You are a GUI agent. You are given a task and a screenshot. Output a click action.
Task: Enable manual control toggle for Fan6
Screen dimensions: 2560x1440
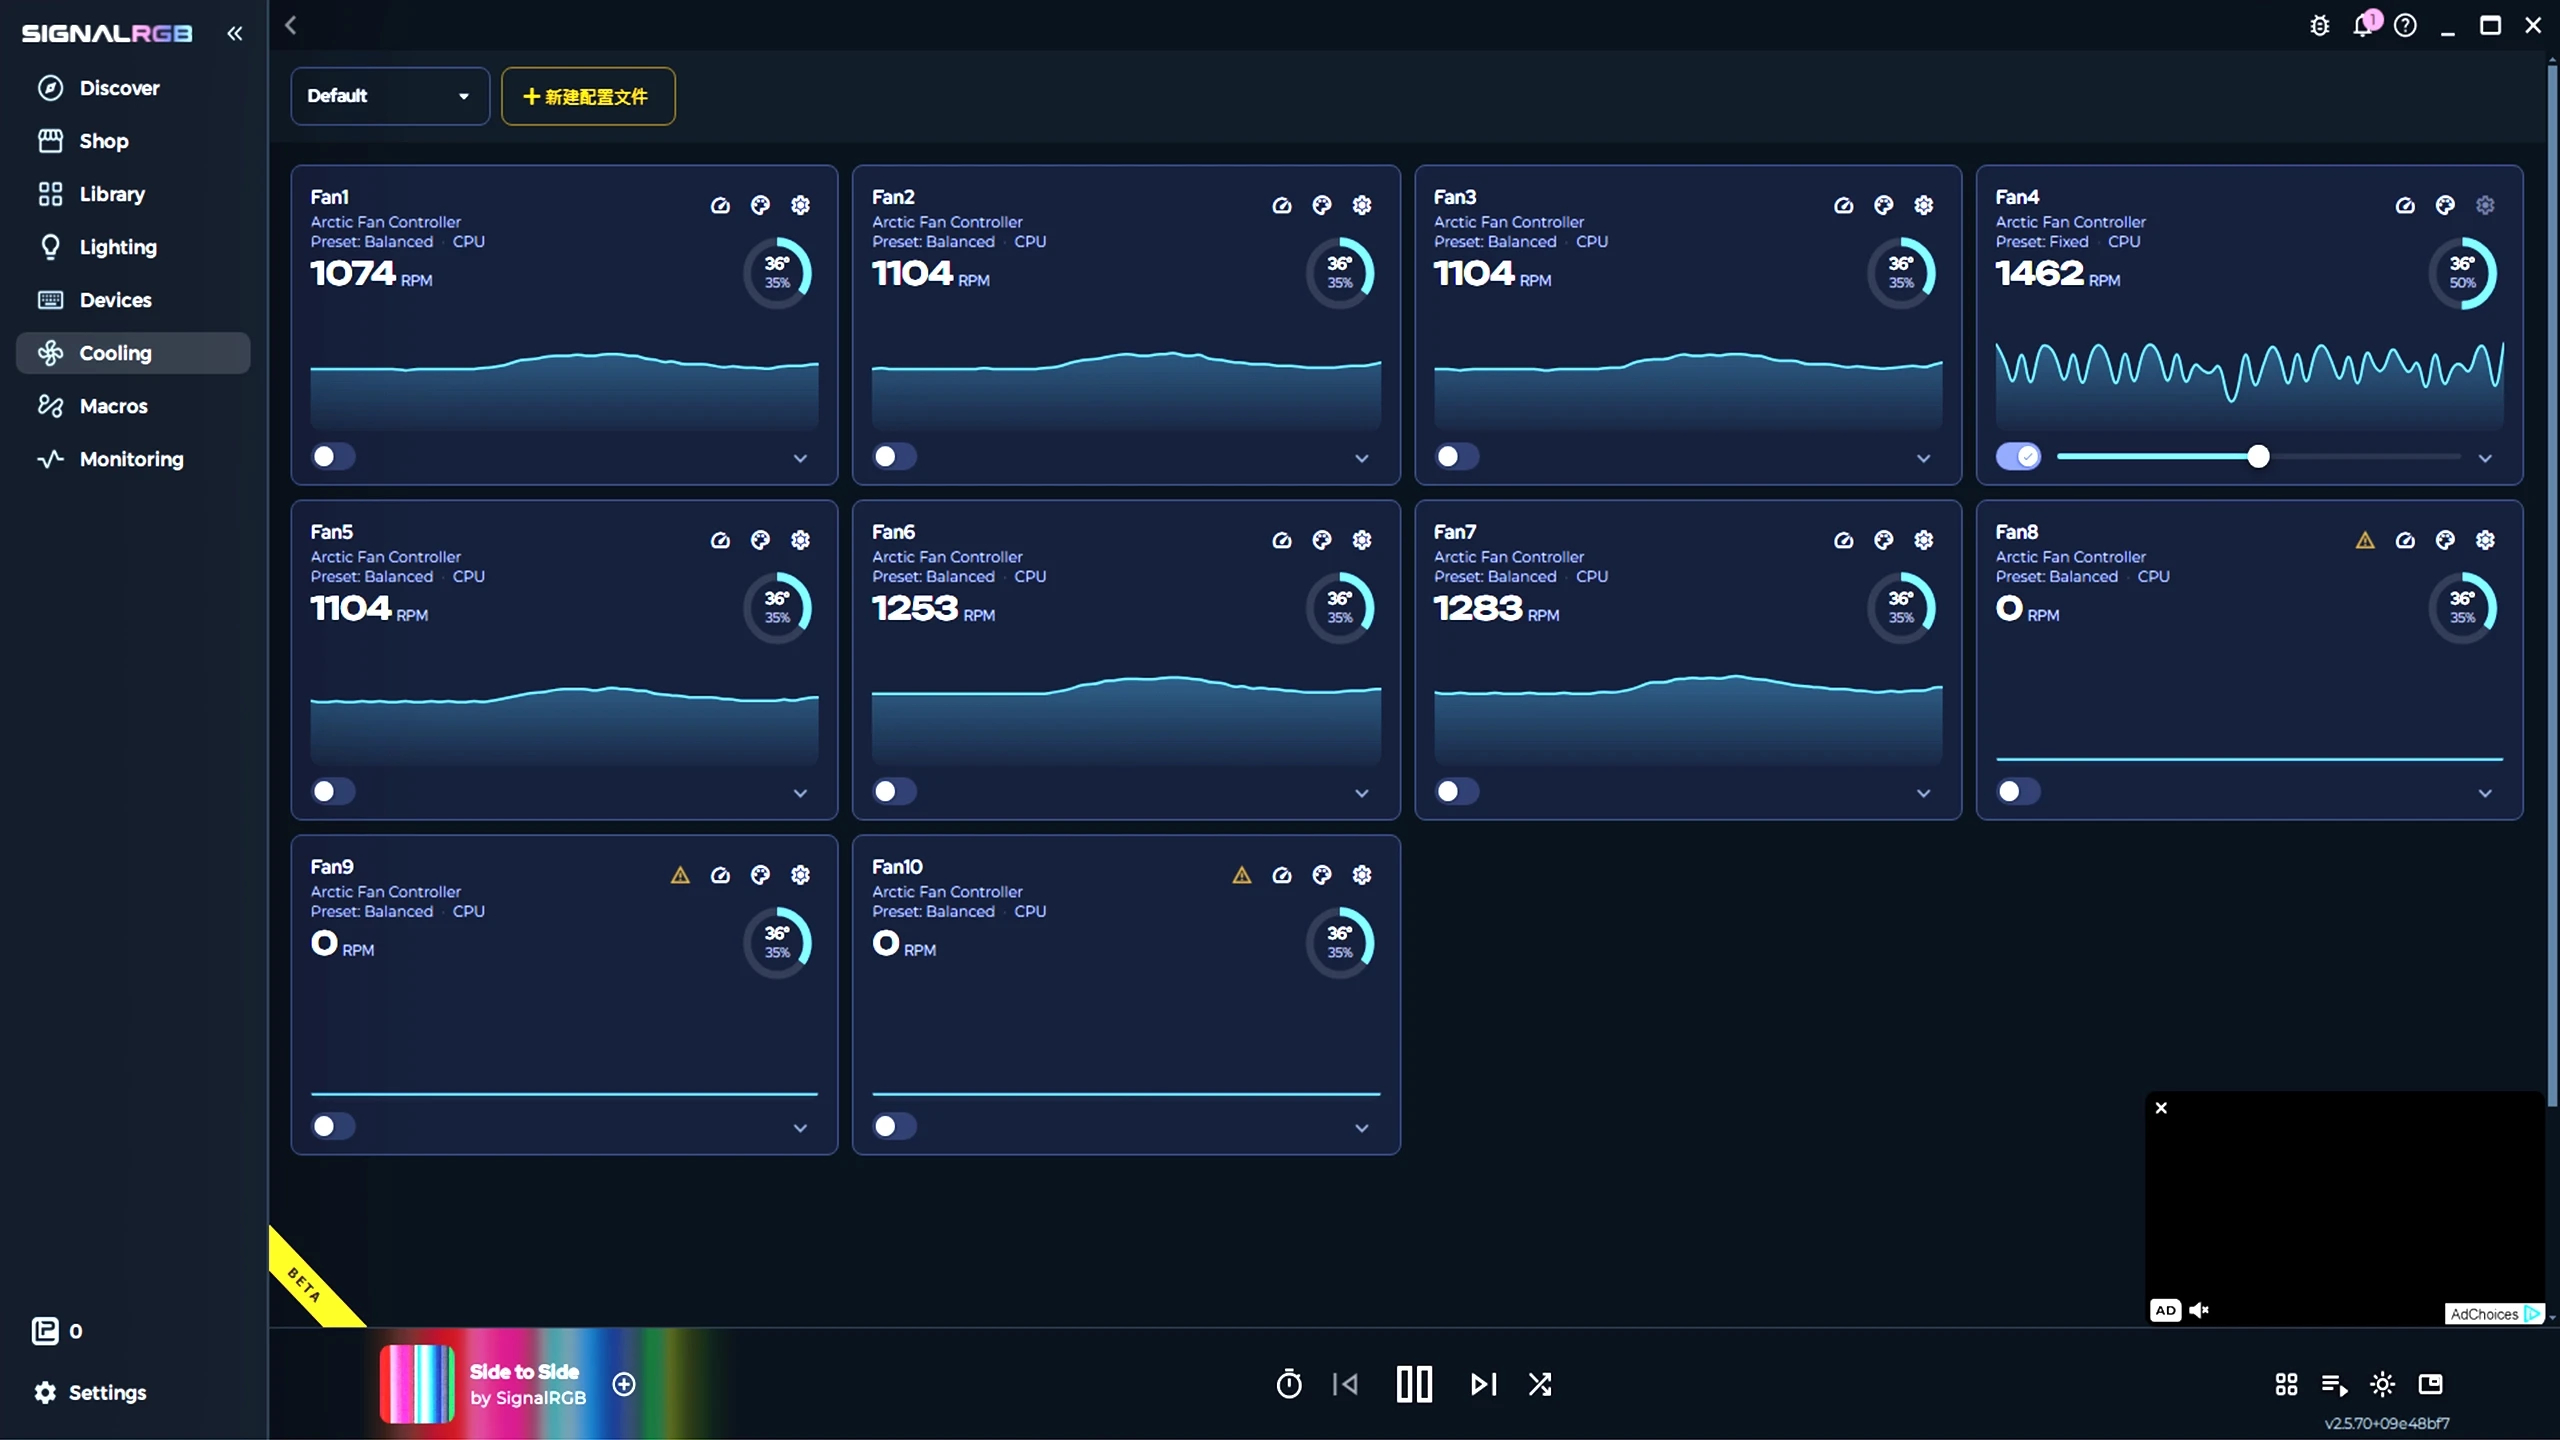tap(895, 791)
